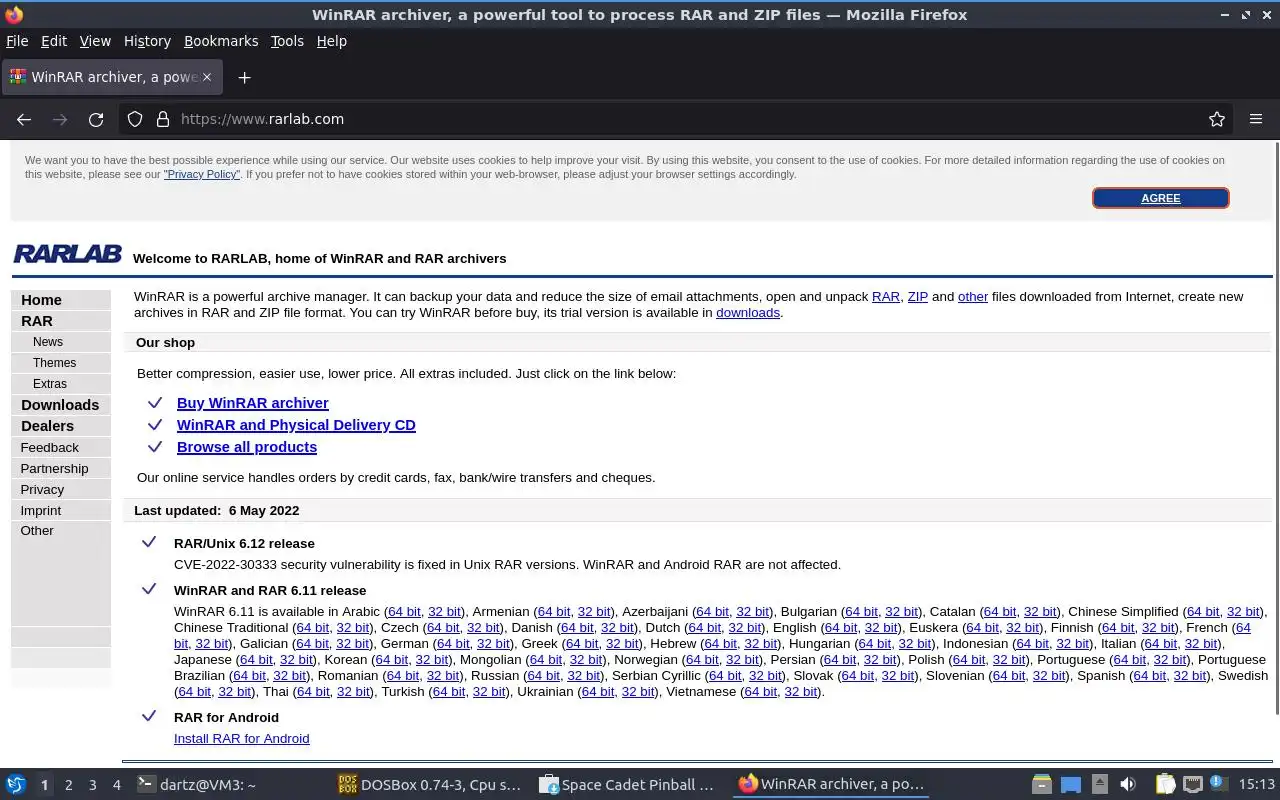The image size is (1280, 800).
Task: Open the History menu
Action: (147, 41)
